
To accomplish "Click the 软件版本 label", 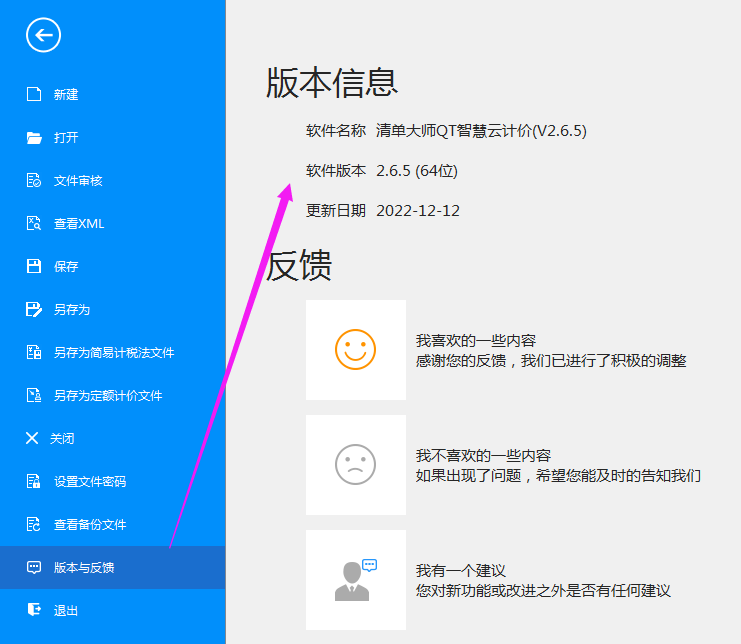I will click(336, 171).
